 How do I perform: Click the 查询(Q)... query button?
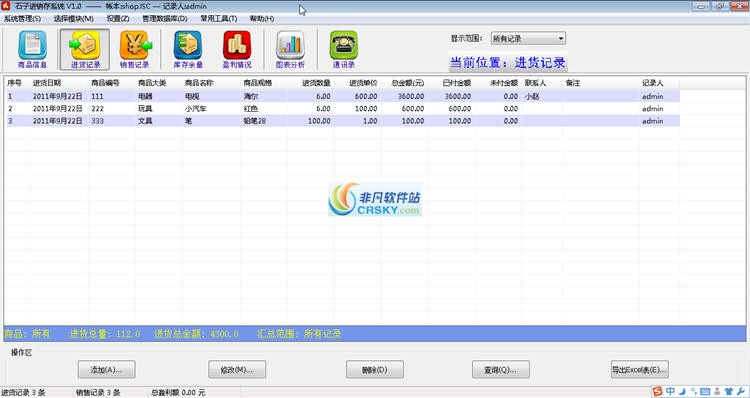click(x=501, y=369)
